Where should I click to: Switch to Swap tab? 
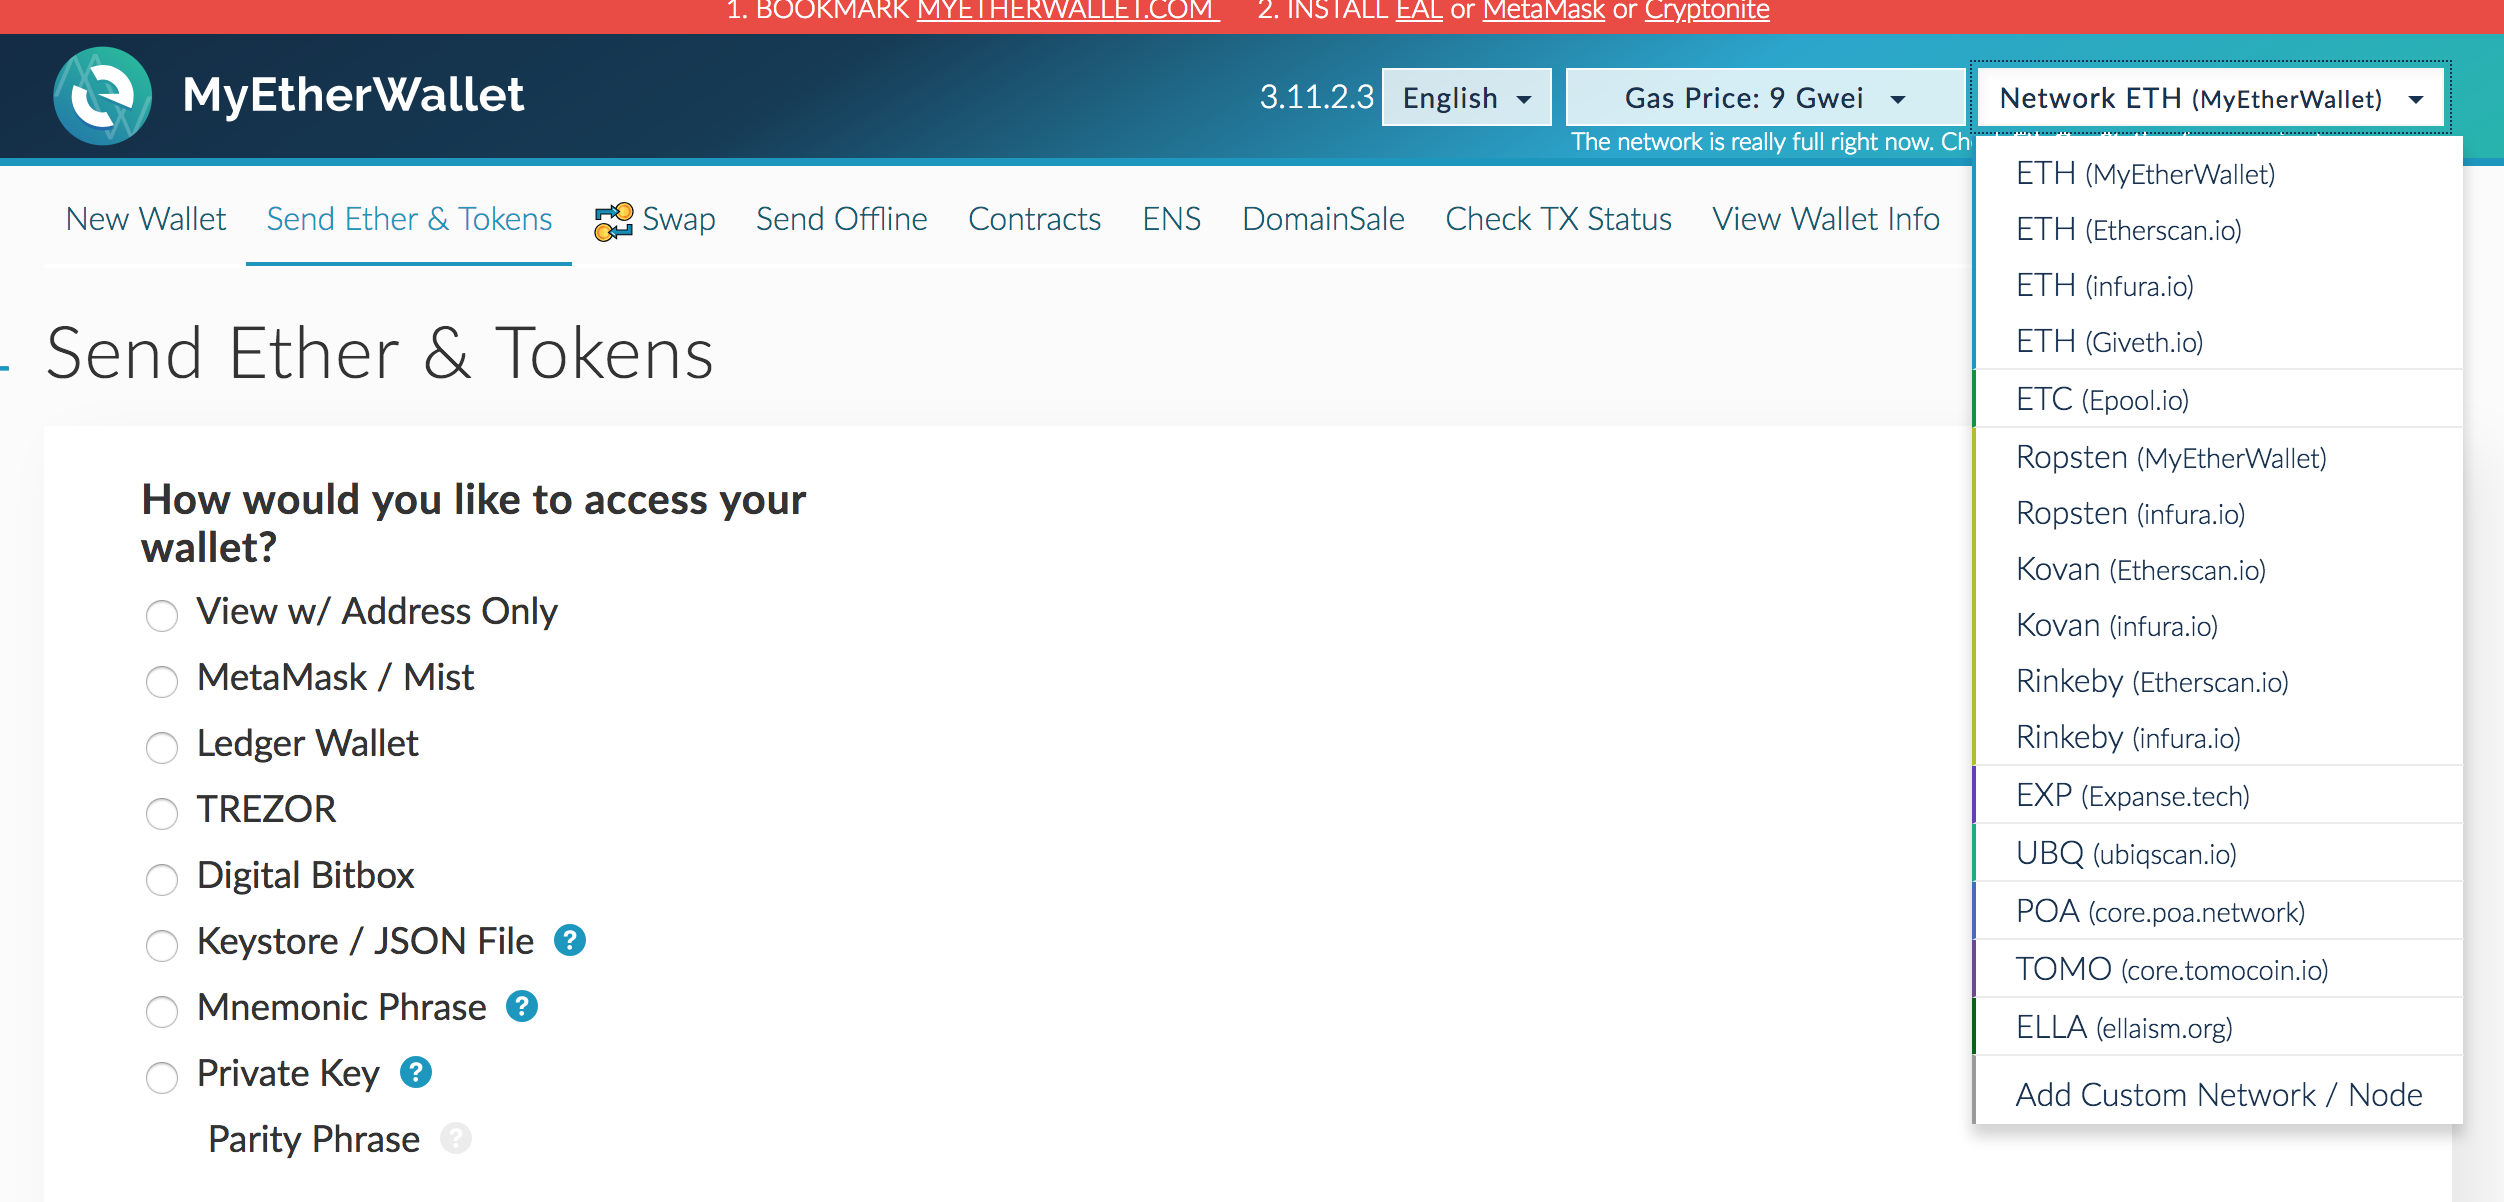point(655,219)
